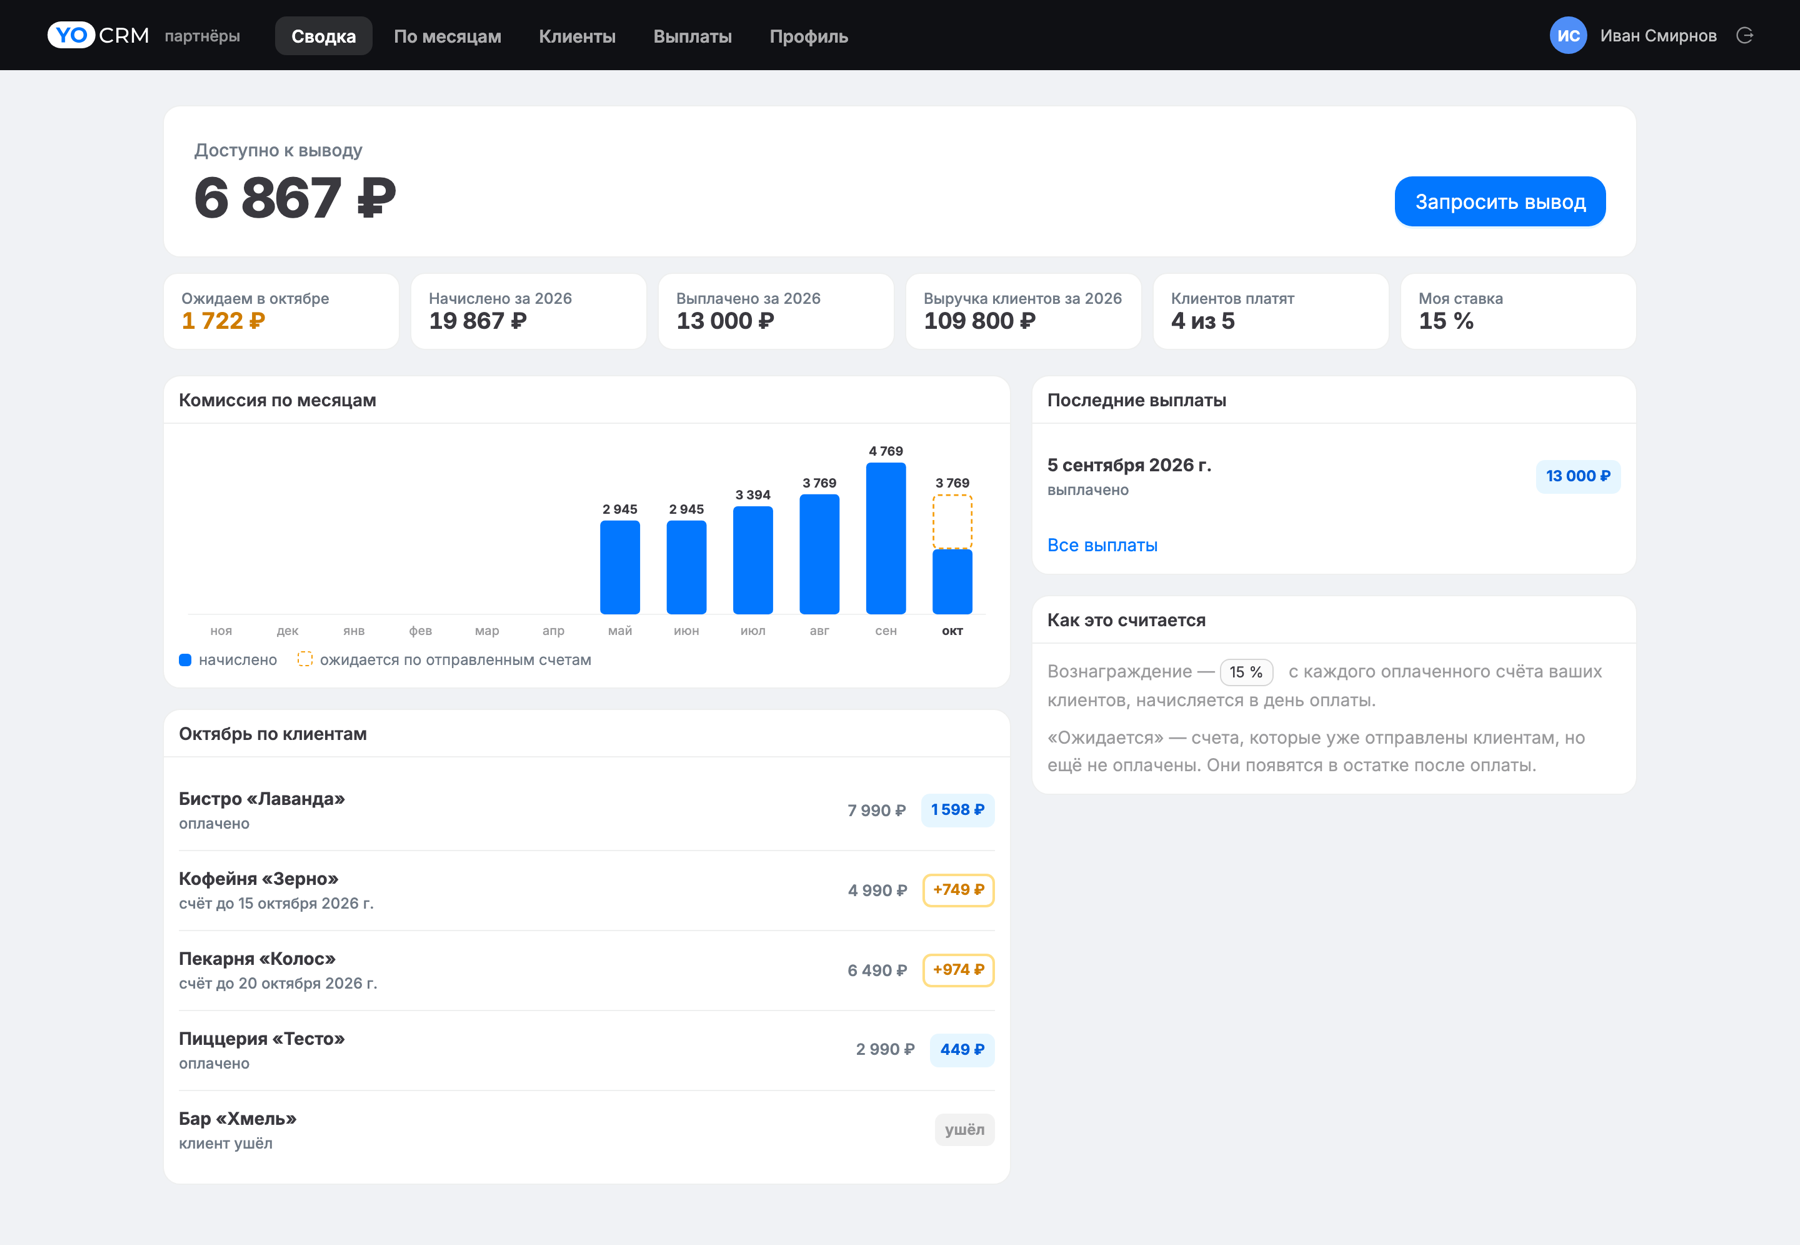This screenshot has height=1245, width=1800.
Task: Click the May bar in the chart
Action: (x=620, y=567)
